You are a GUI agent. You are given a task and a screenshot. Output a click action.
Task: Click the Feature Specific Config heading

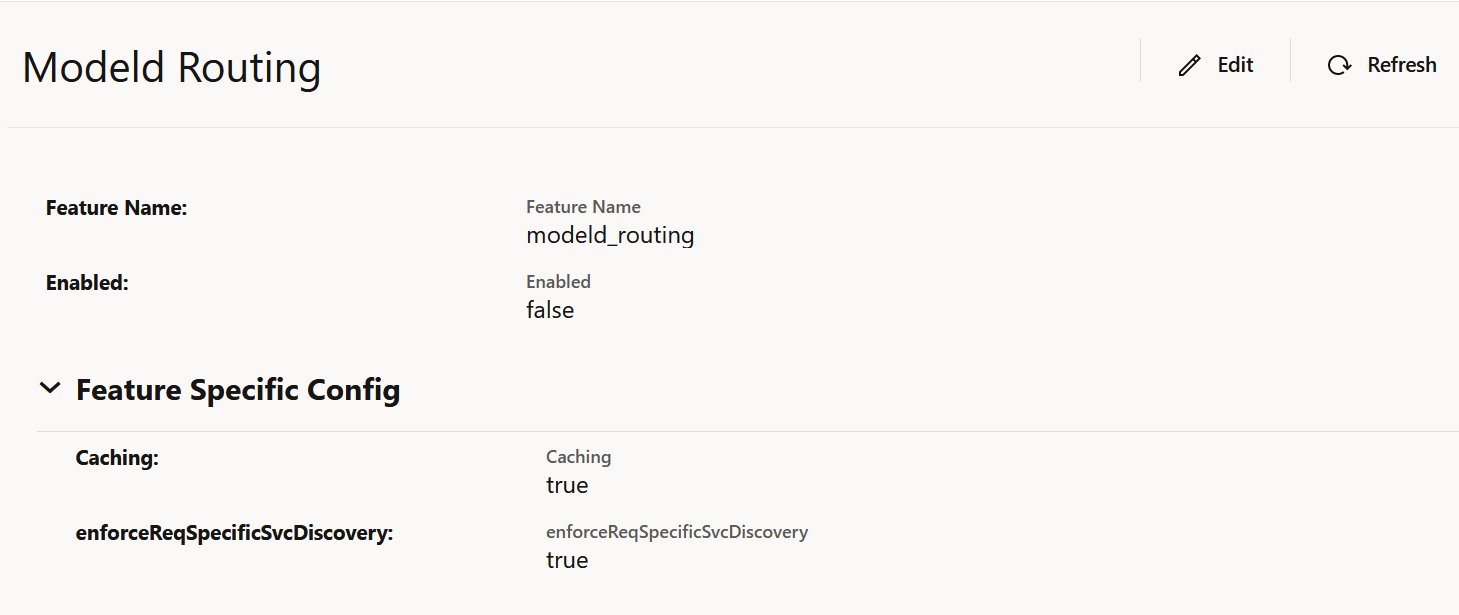pos(238,389)
